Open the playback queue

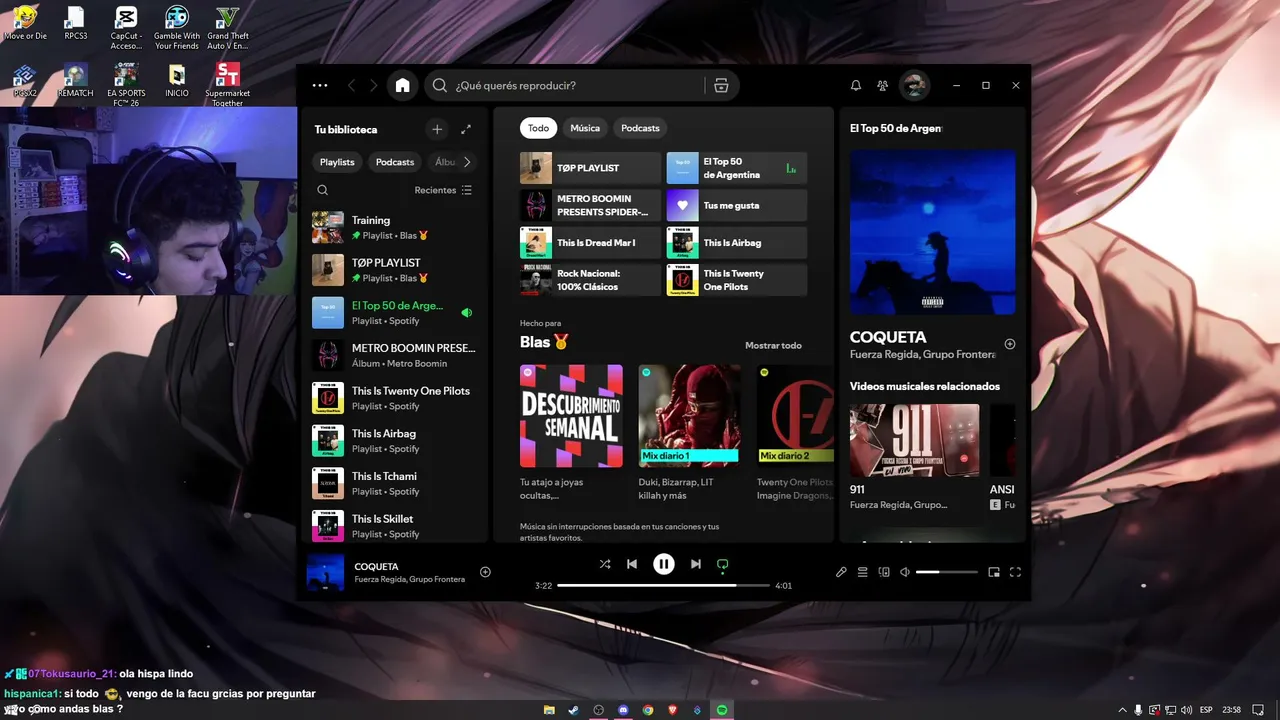tap(862, 572)
